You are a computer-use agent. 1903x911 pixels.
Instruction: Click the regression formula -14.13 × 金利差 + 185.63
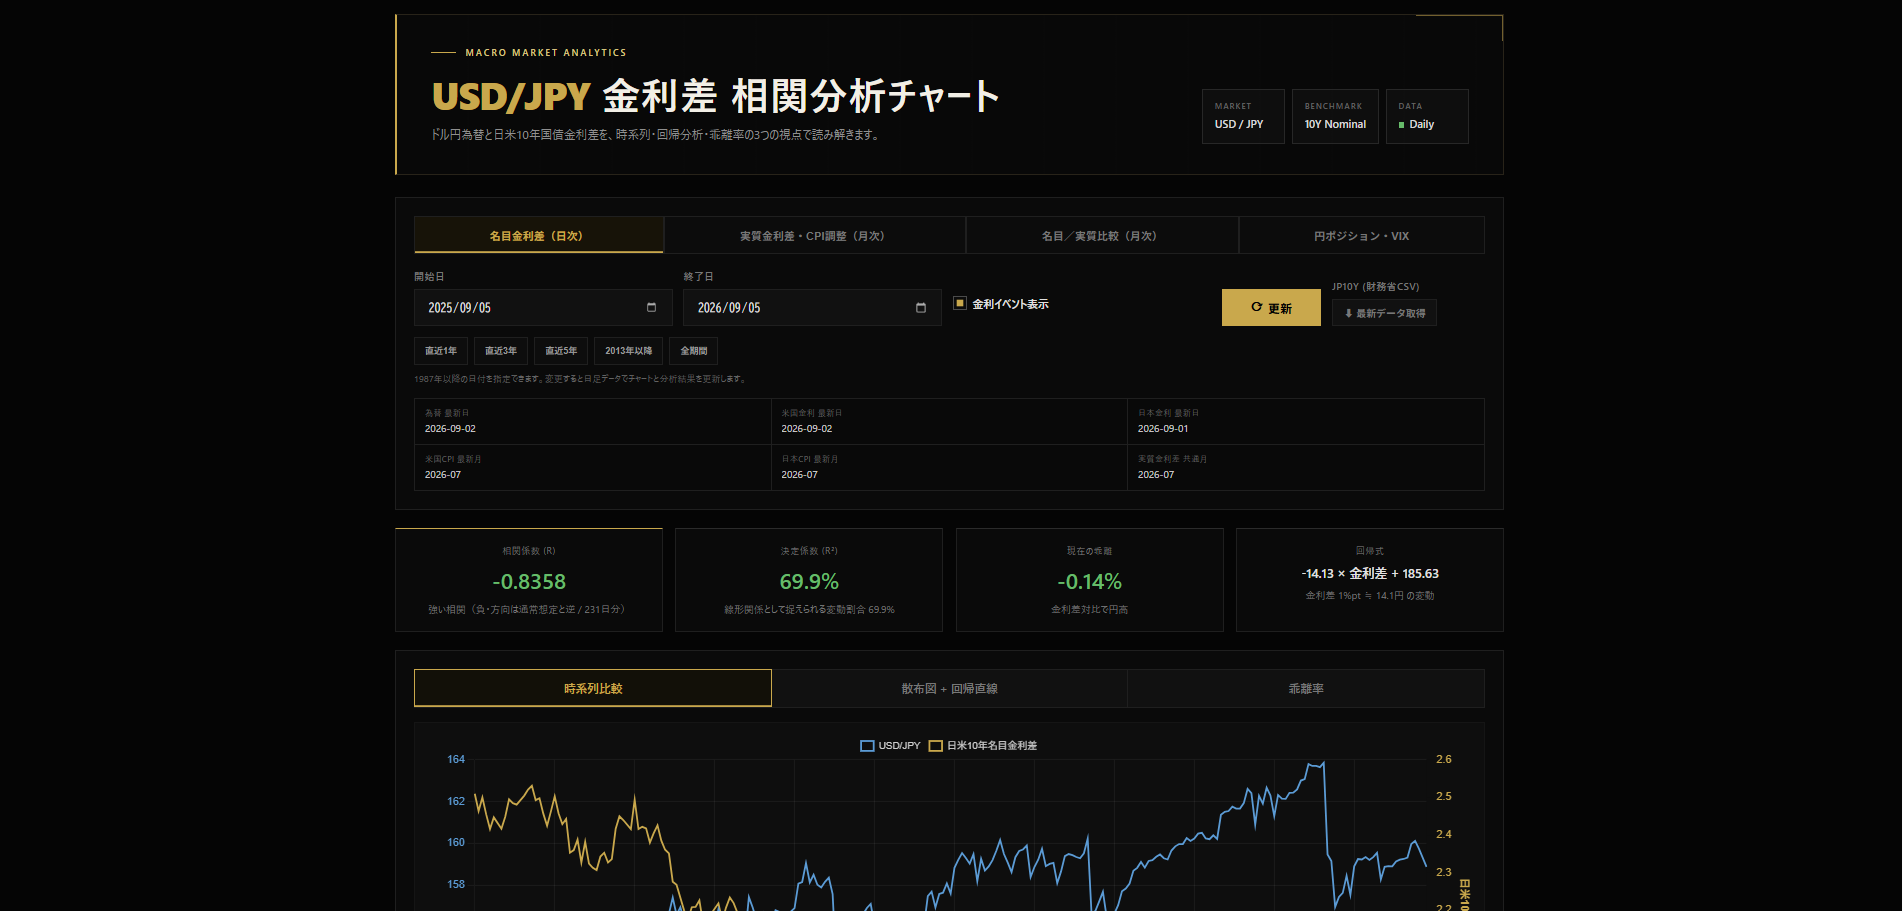[x=1370, y=573]
